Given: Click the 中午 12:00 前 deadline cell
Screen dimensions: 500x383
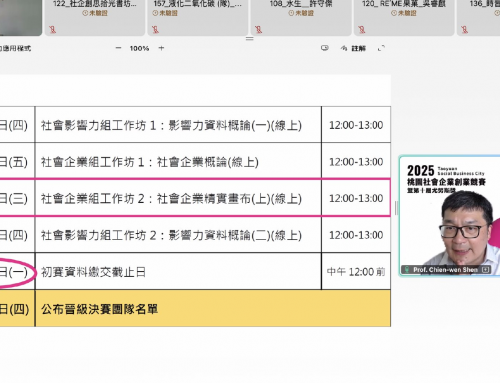Looking at the screenshot, I should click(x=356, y=272).
